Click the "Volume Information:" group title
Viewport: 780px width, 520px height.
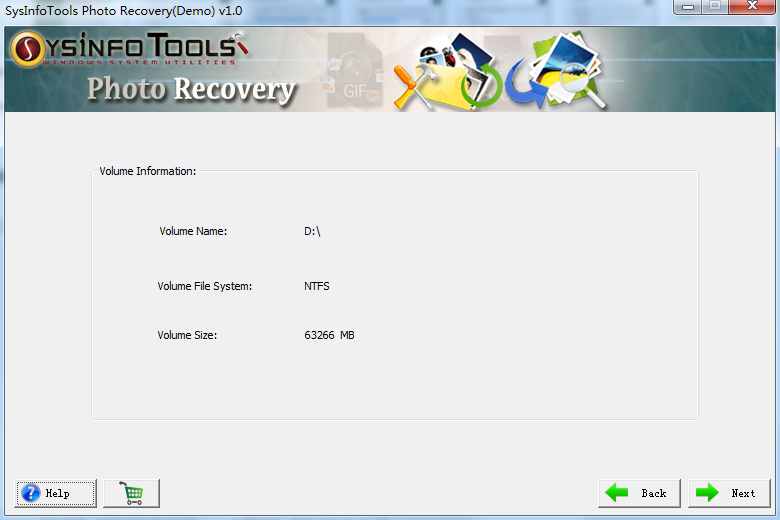click(x=148, y=171)
